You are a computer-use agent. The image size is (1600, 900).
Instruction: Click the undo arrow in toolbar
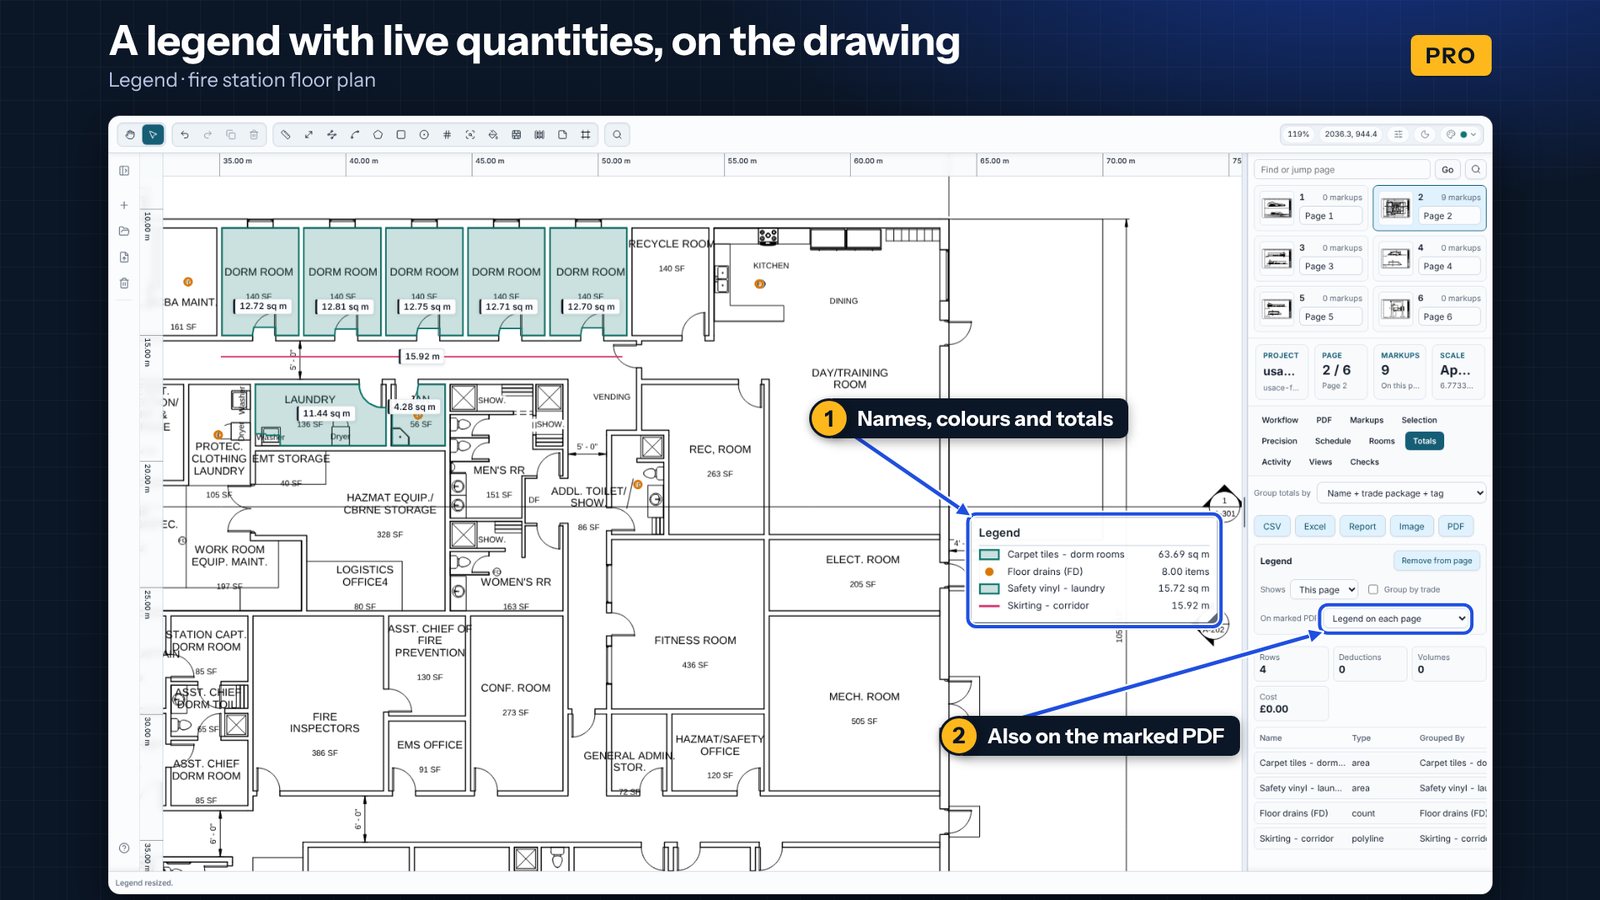coord(185,134)
